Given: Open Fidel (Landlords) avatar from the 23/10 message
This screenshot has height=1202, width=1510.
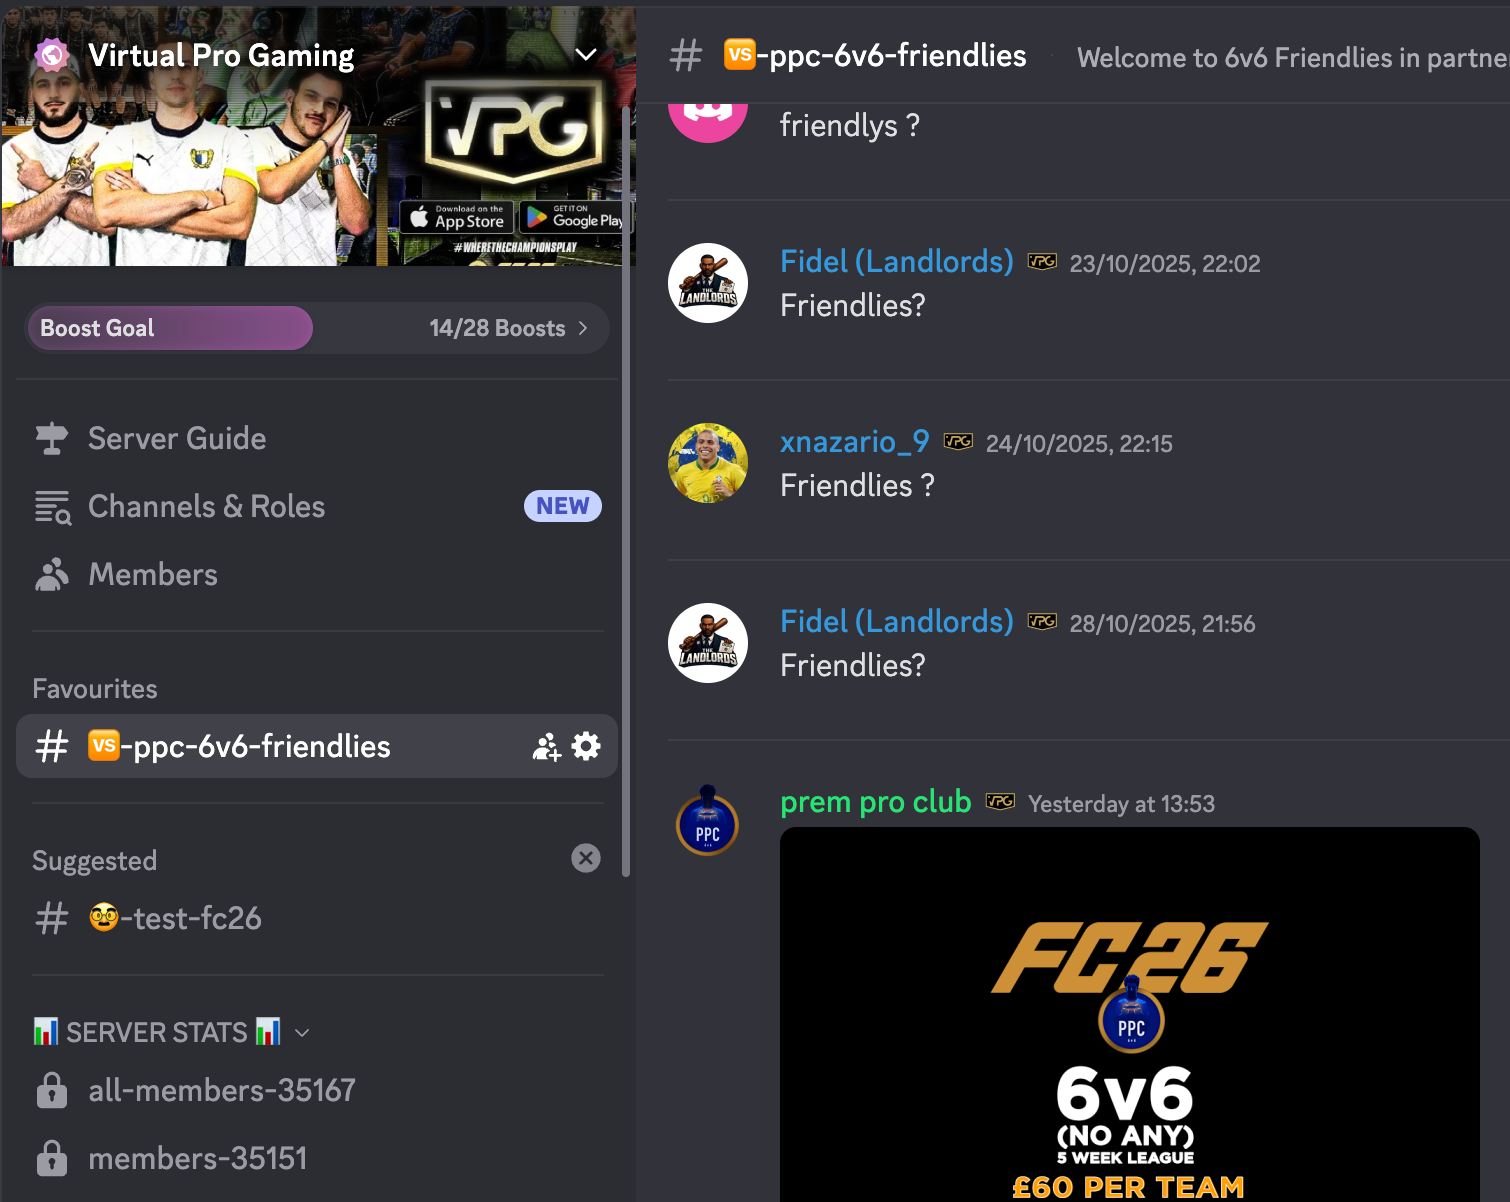Looking at the screenshot, I should pos(708,283).
